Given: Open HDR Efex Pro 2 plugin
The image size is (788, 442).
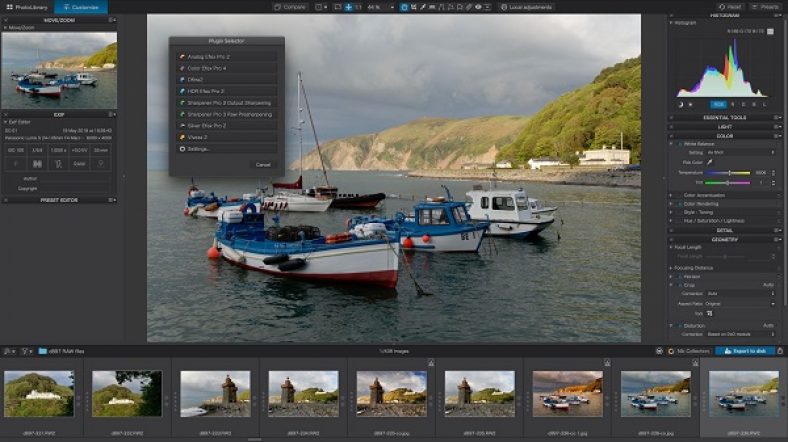Looking at the screenshot, I should [x=205, y=91].
